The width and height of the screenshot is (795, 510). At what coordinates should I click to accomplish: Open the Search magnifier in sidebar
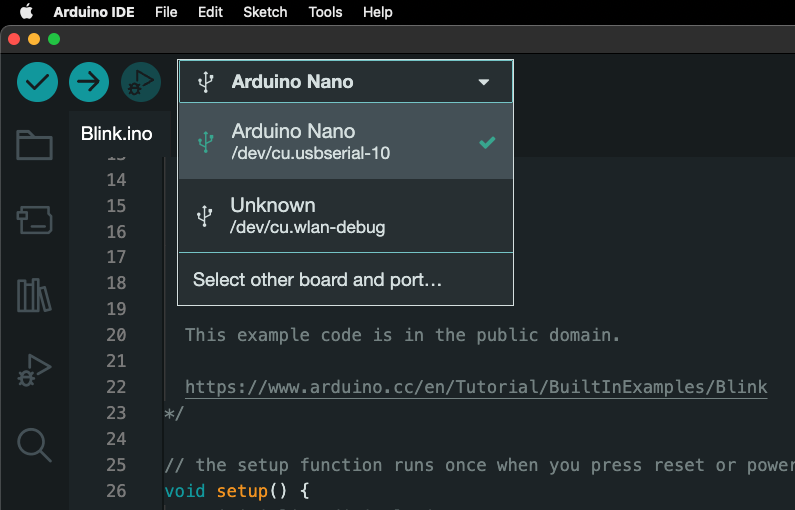(x=34, y=445)
